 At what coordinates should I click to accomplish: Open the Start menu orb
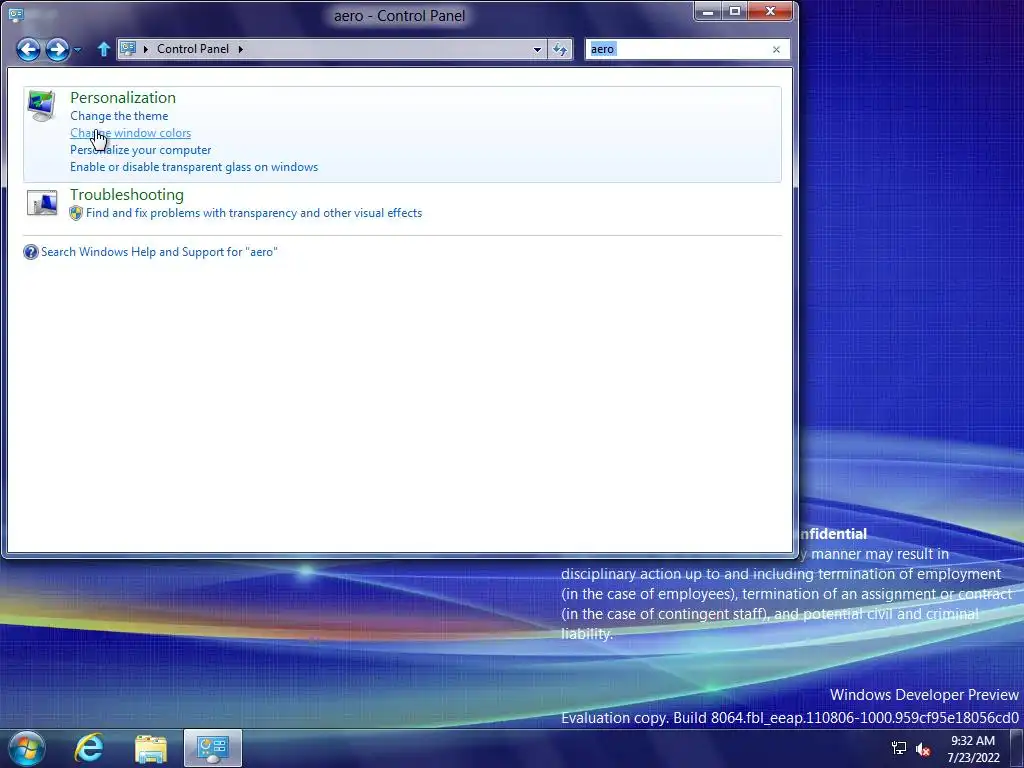coord(27,748)
